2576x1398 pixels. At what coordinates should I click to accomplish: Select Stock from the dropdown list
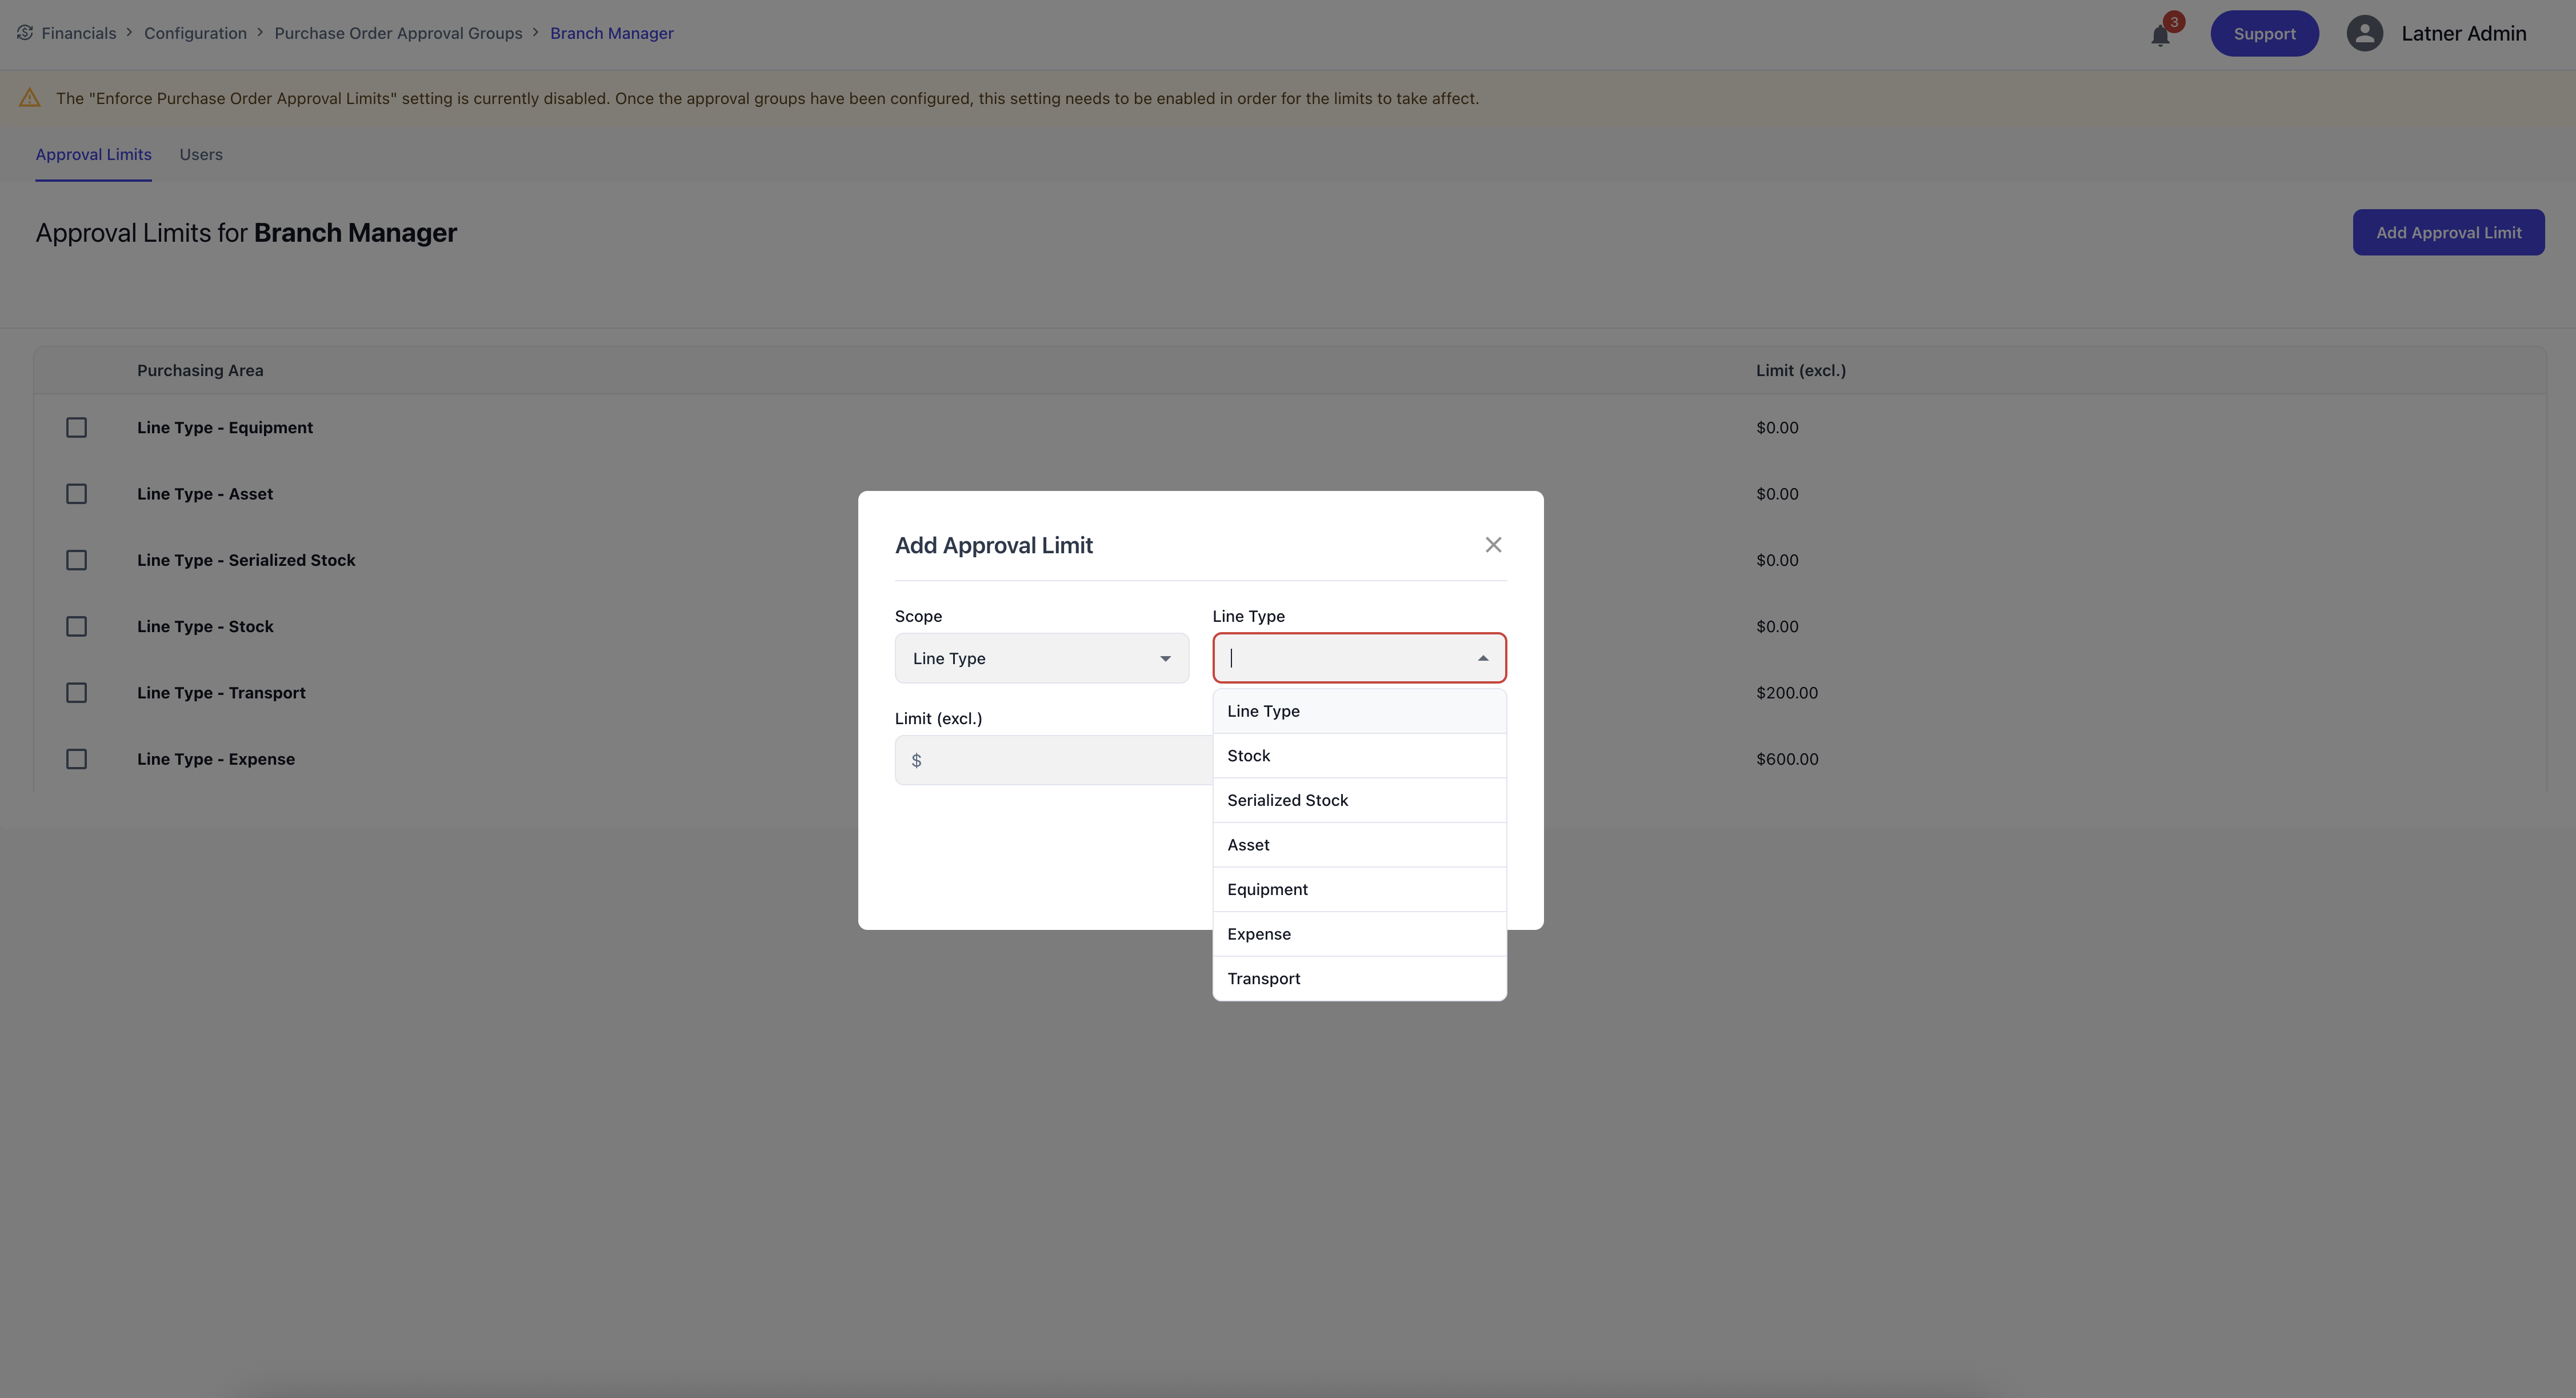point(1248,756)
